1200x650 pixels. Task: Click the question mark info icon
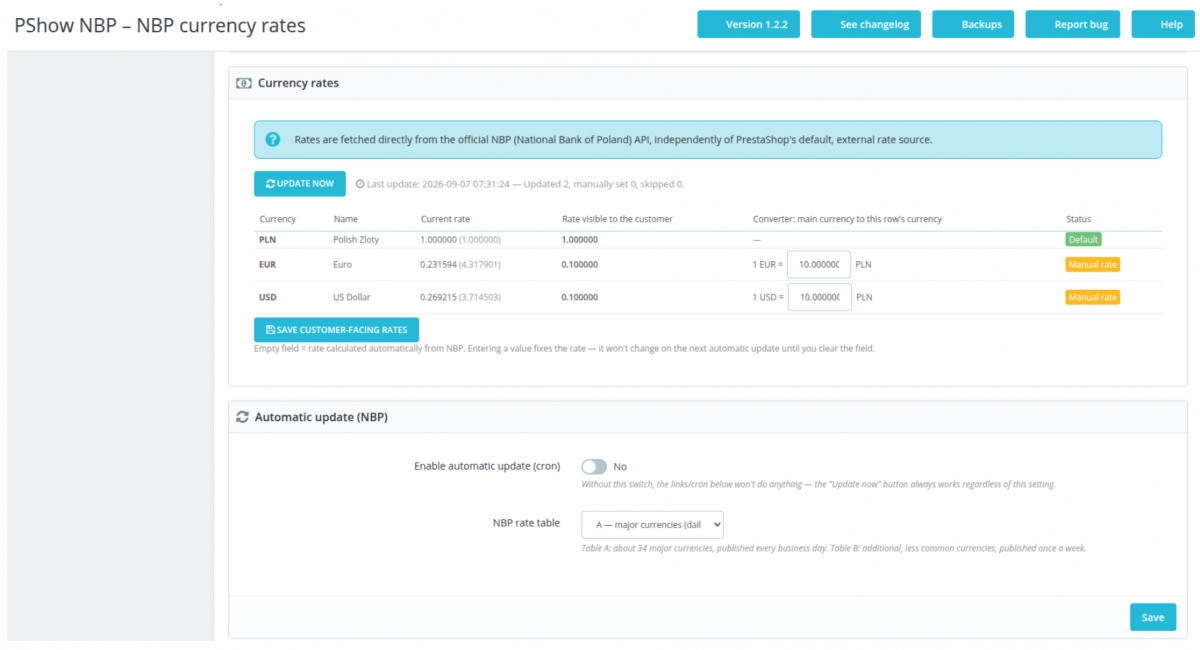(x=273, y=140)
